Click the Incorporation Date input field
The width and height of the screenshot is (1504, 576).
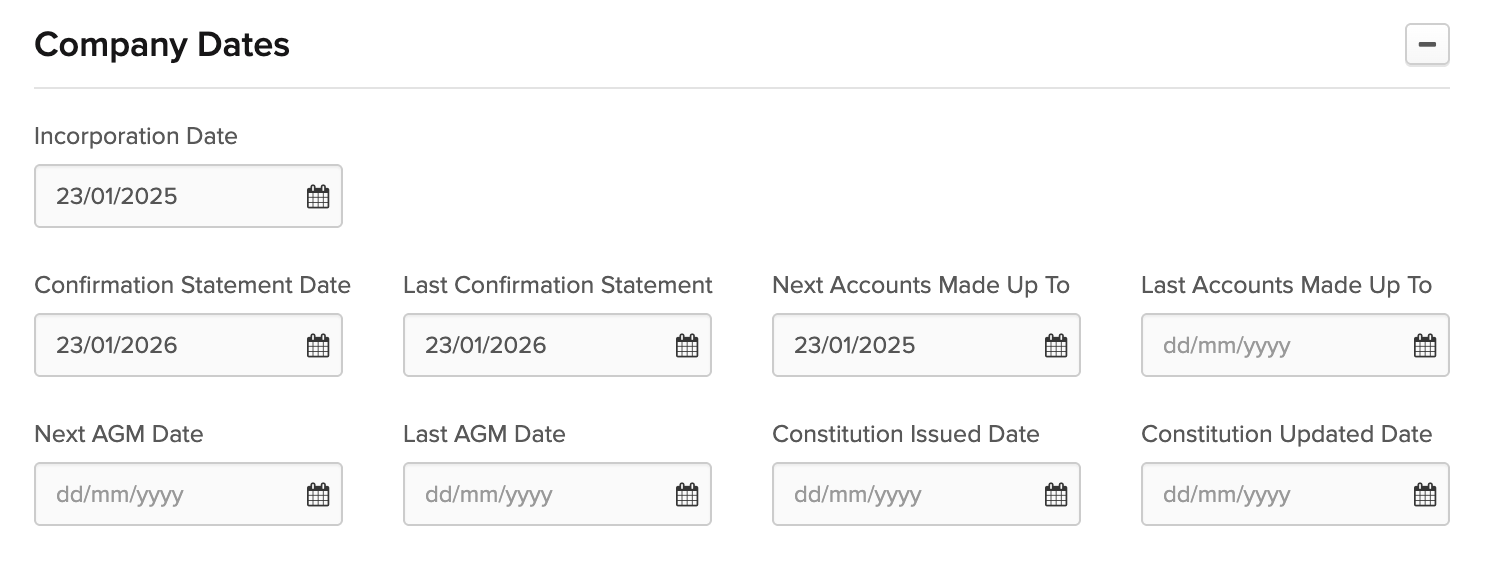click(x=188, y=196)
